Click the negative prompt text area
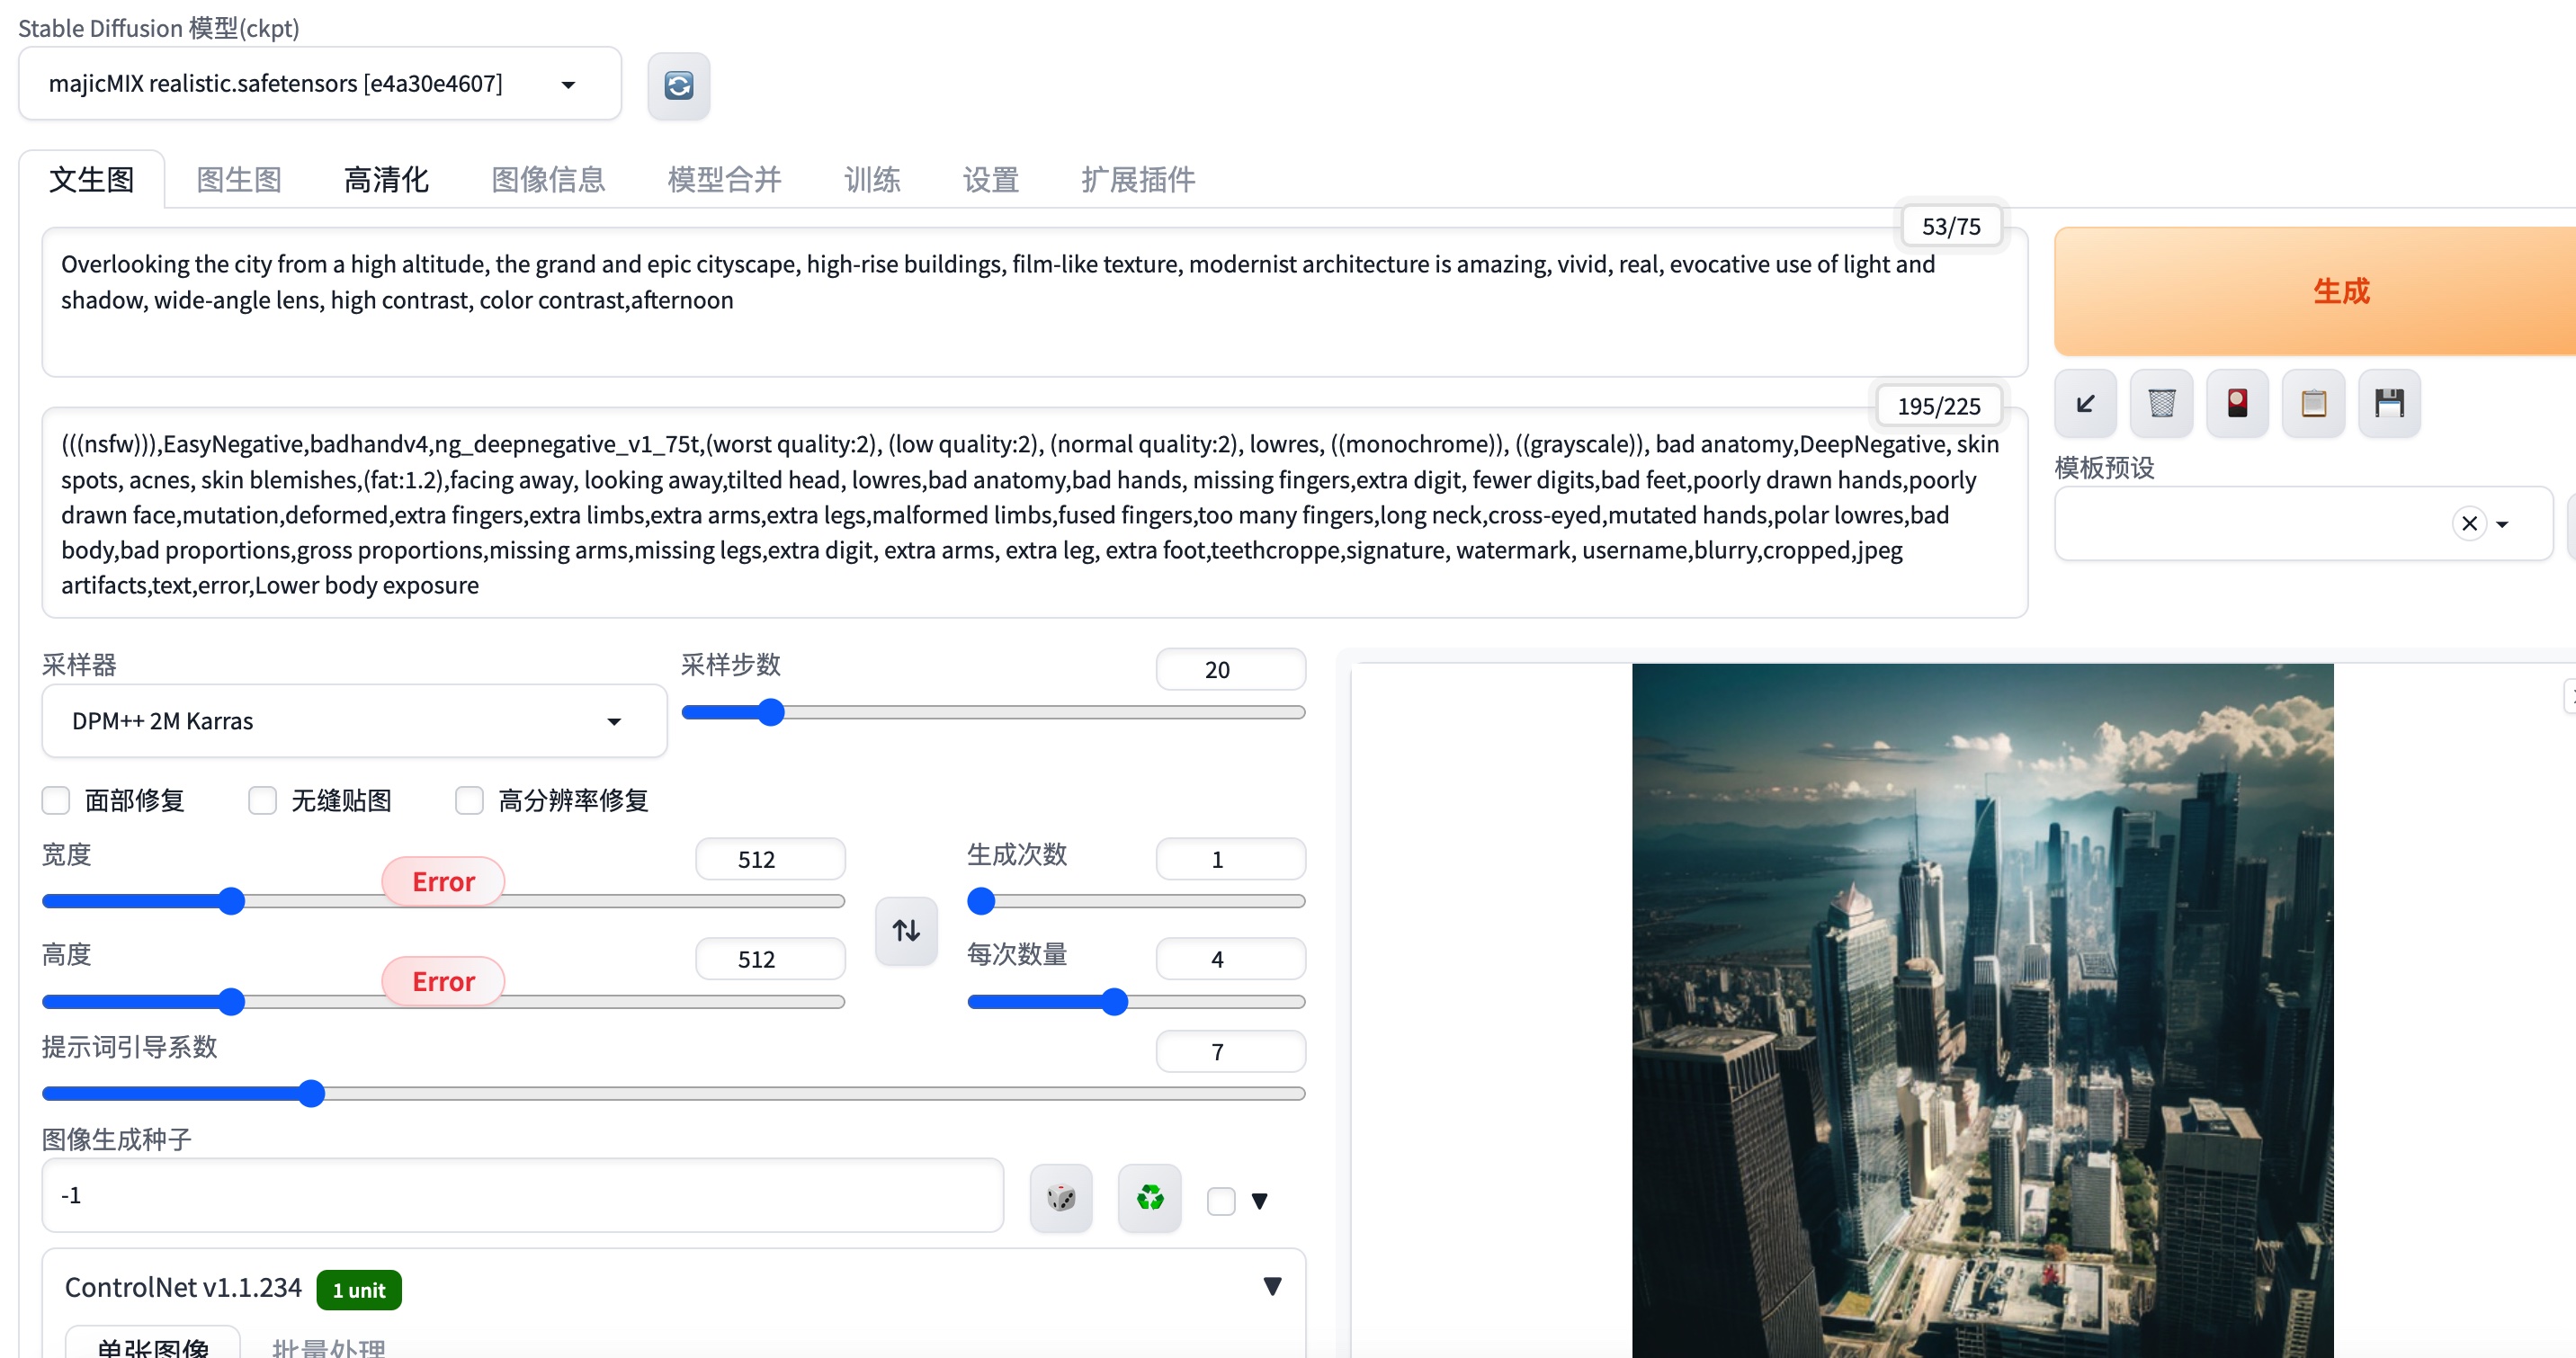Screen dimensions: 2576x1358 [x=1034, y=513]
